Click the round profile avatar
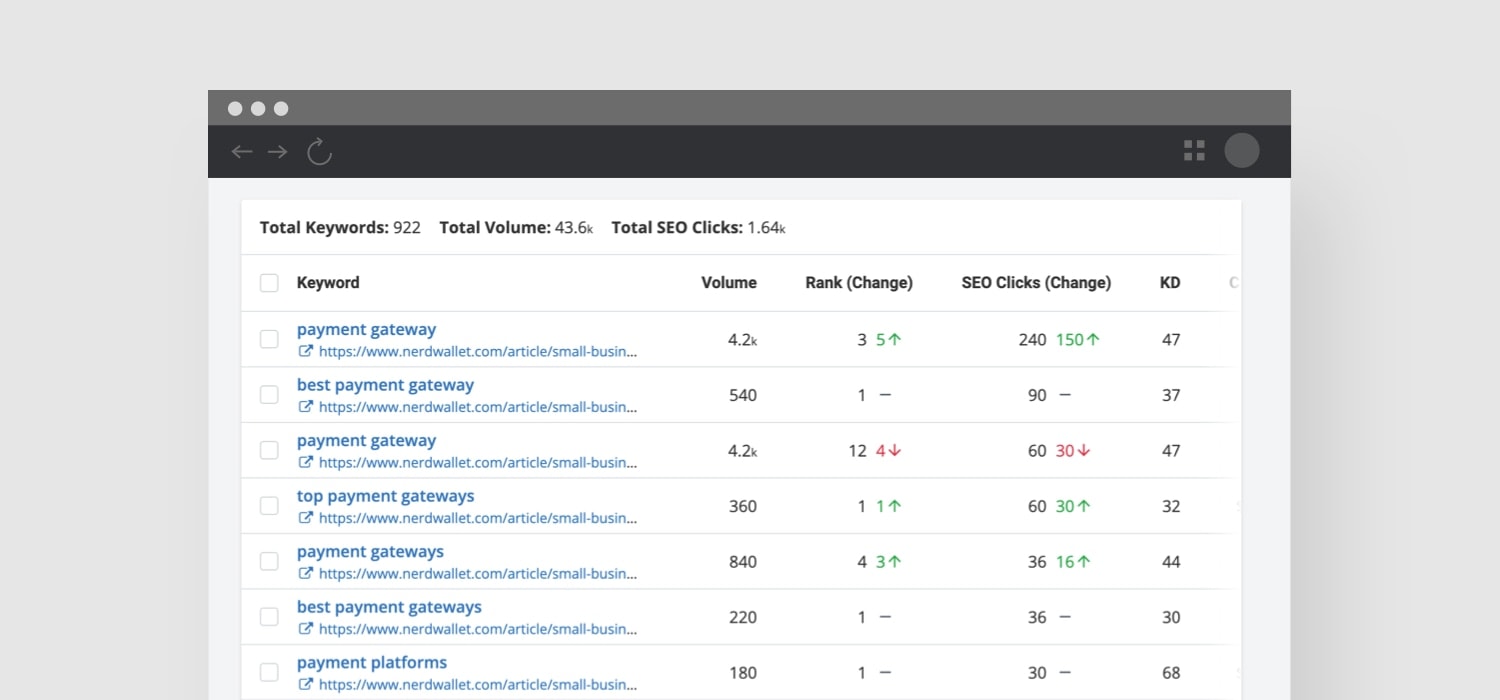The image size is (1500, 700). (1242, 151)
